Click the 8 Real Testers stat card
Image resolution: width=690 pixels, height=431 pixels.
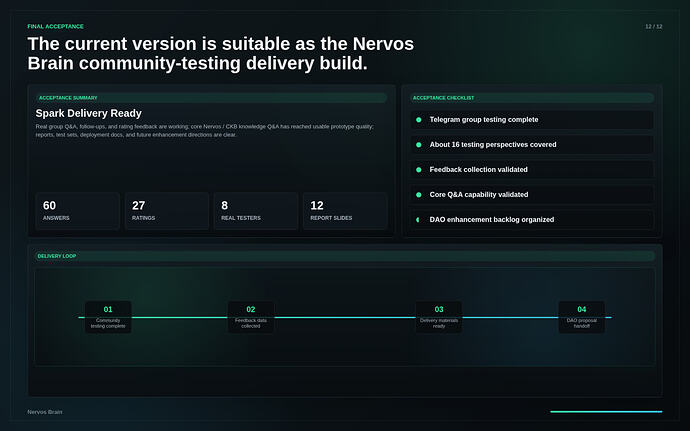coord(256,211)
